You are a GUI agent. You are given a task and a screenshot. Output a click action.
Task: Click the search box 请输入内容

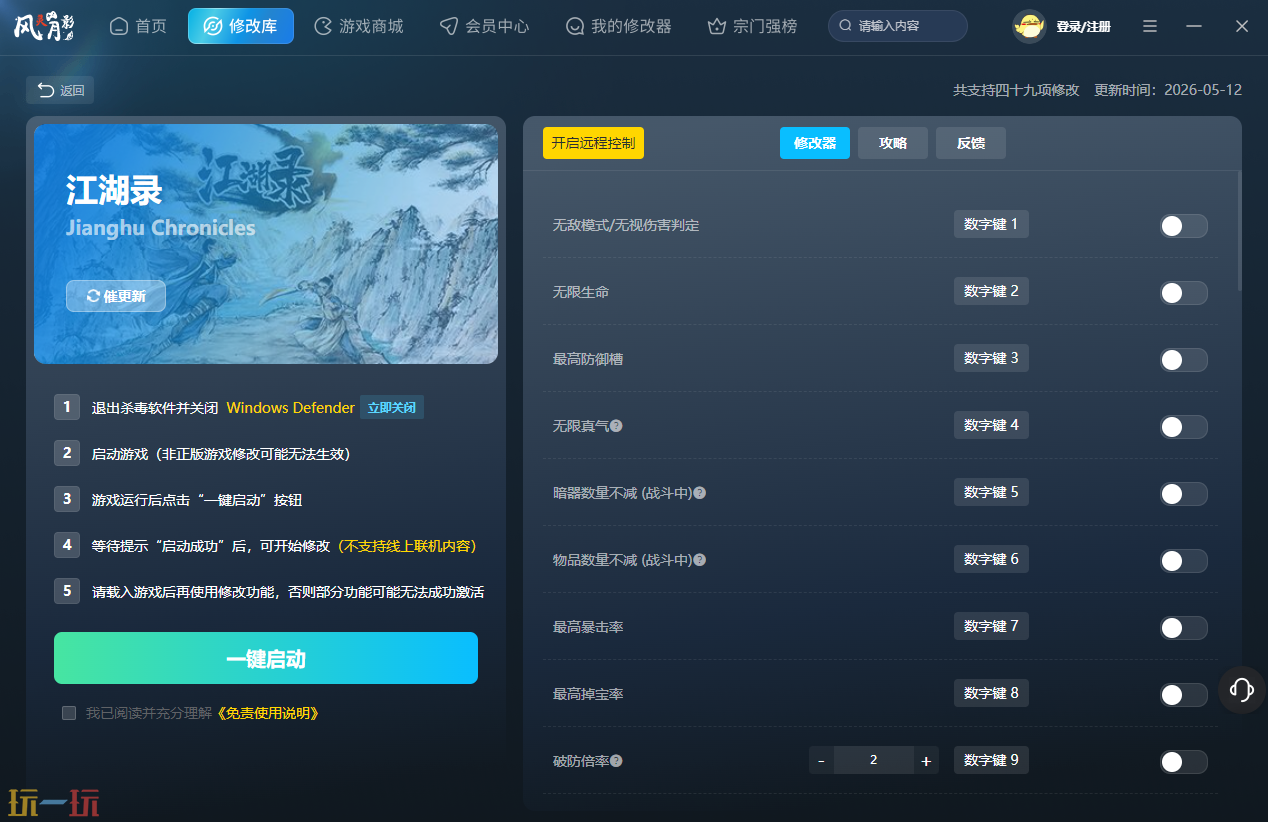coord(898,26)
